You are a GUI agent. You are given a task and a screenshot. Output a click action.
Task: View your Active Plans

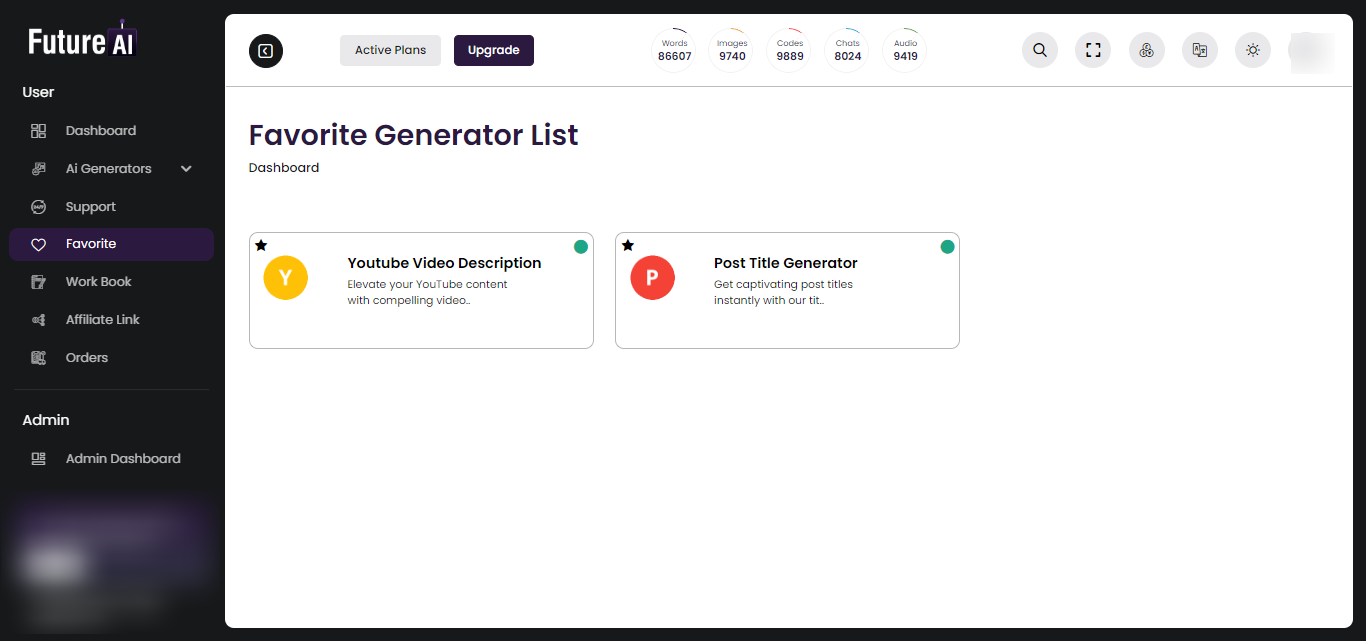point(390,50)
